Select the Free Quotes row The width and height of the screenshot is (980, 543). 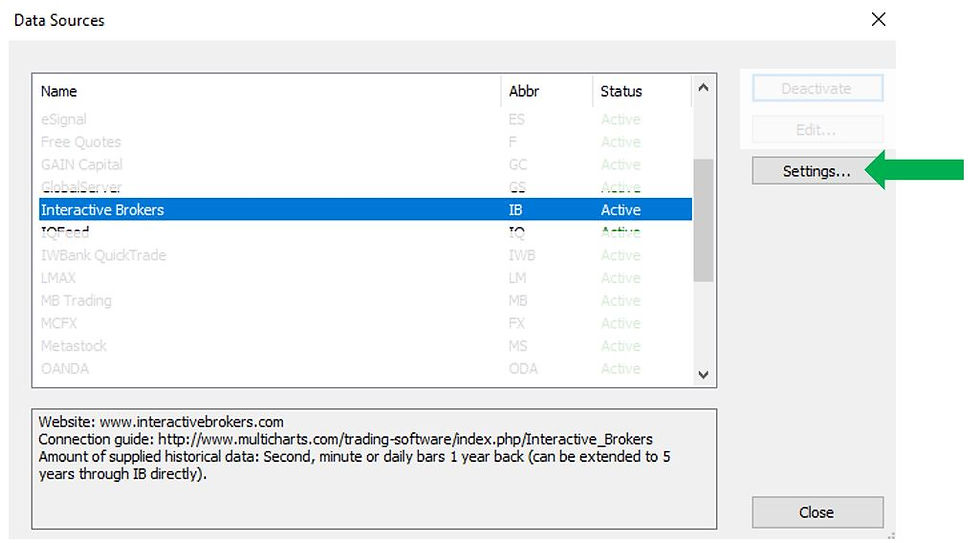365,142
